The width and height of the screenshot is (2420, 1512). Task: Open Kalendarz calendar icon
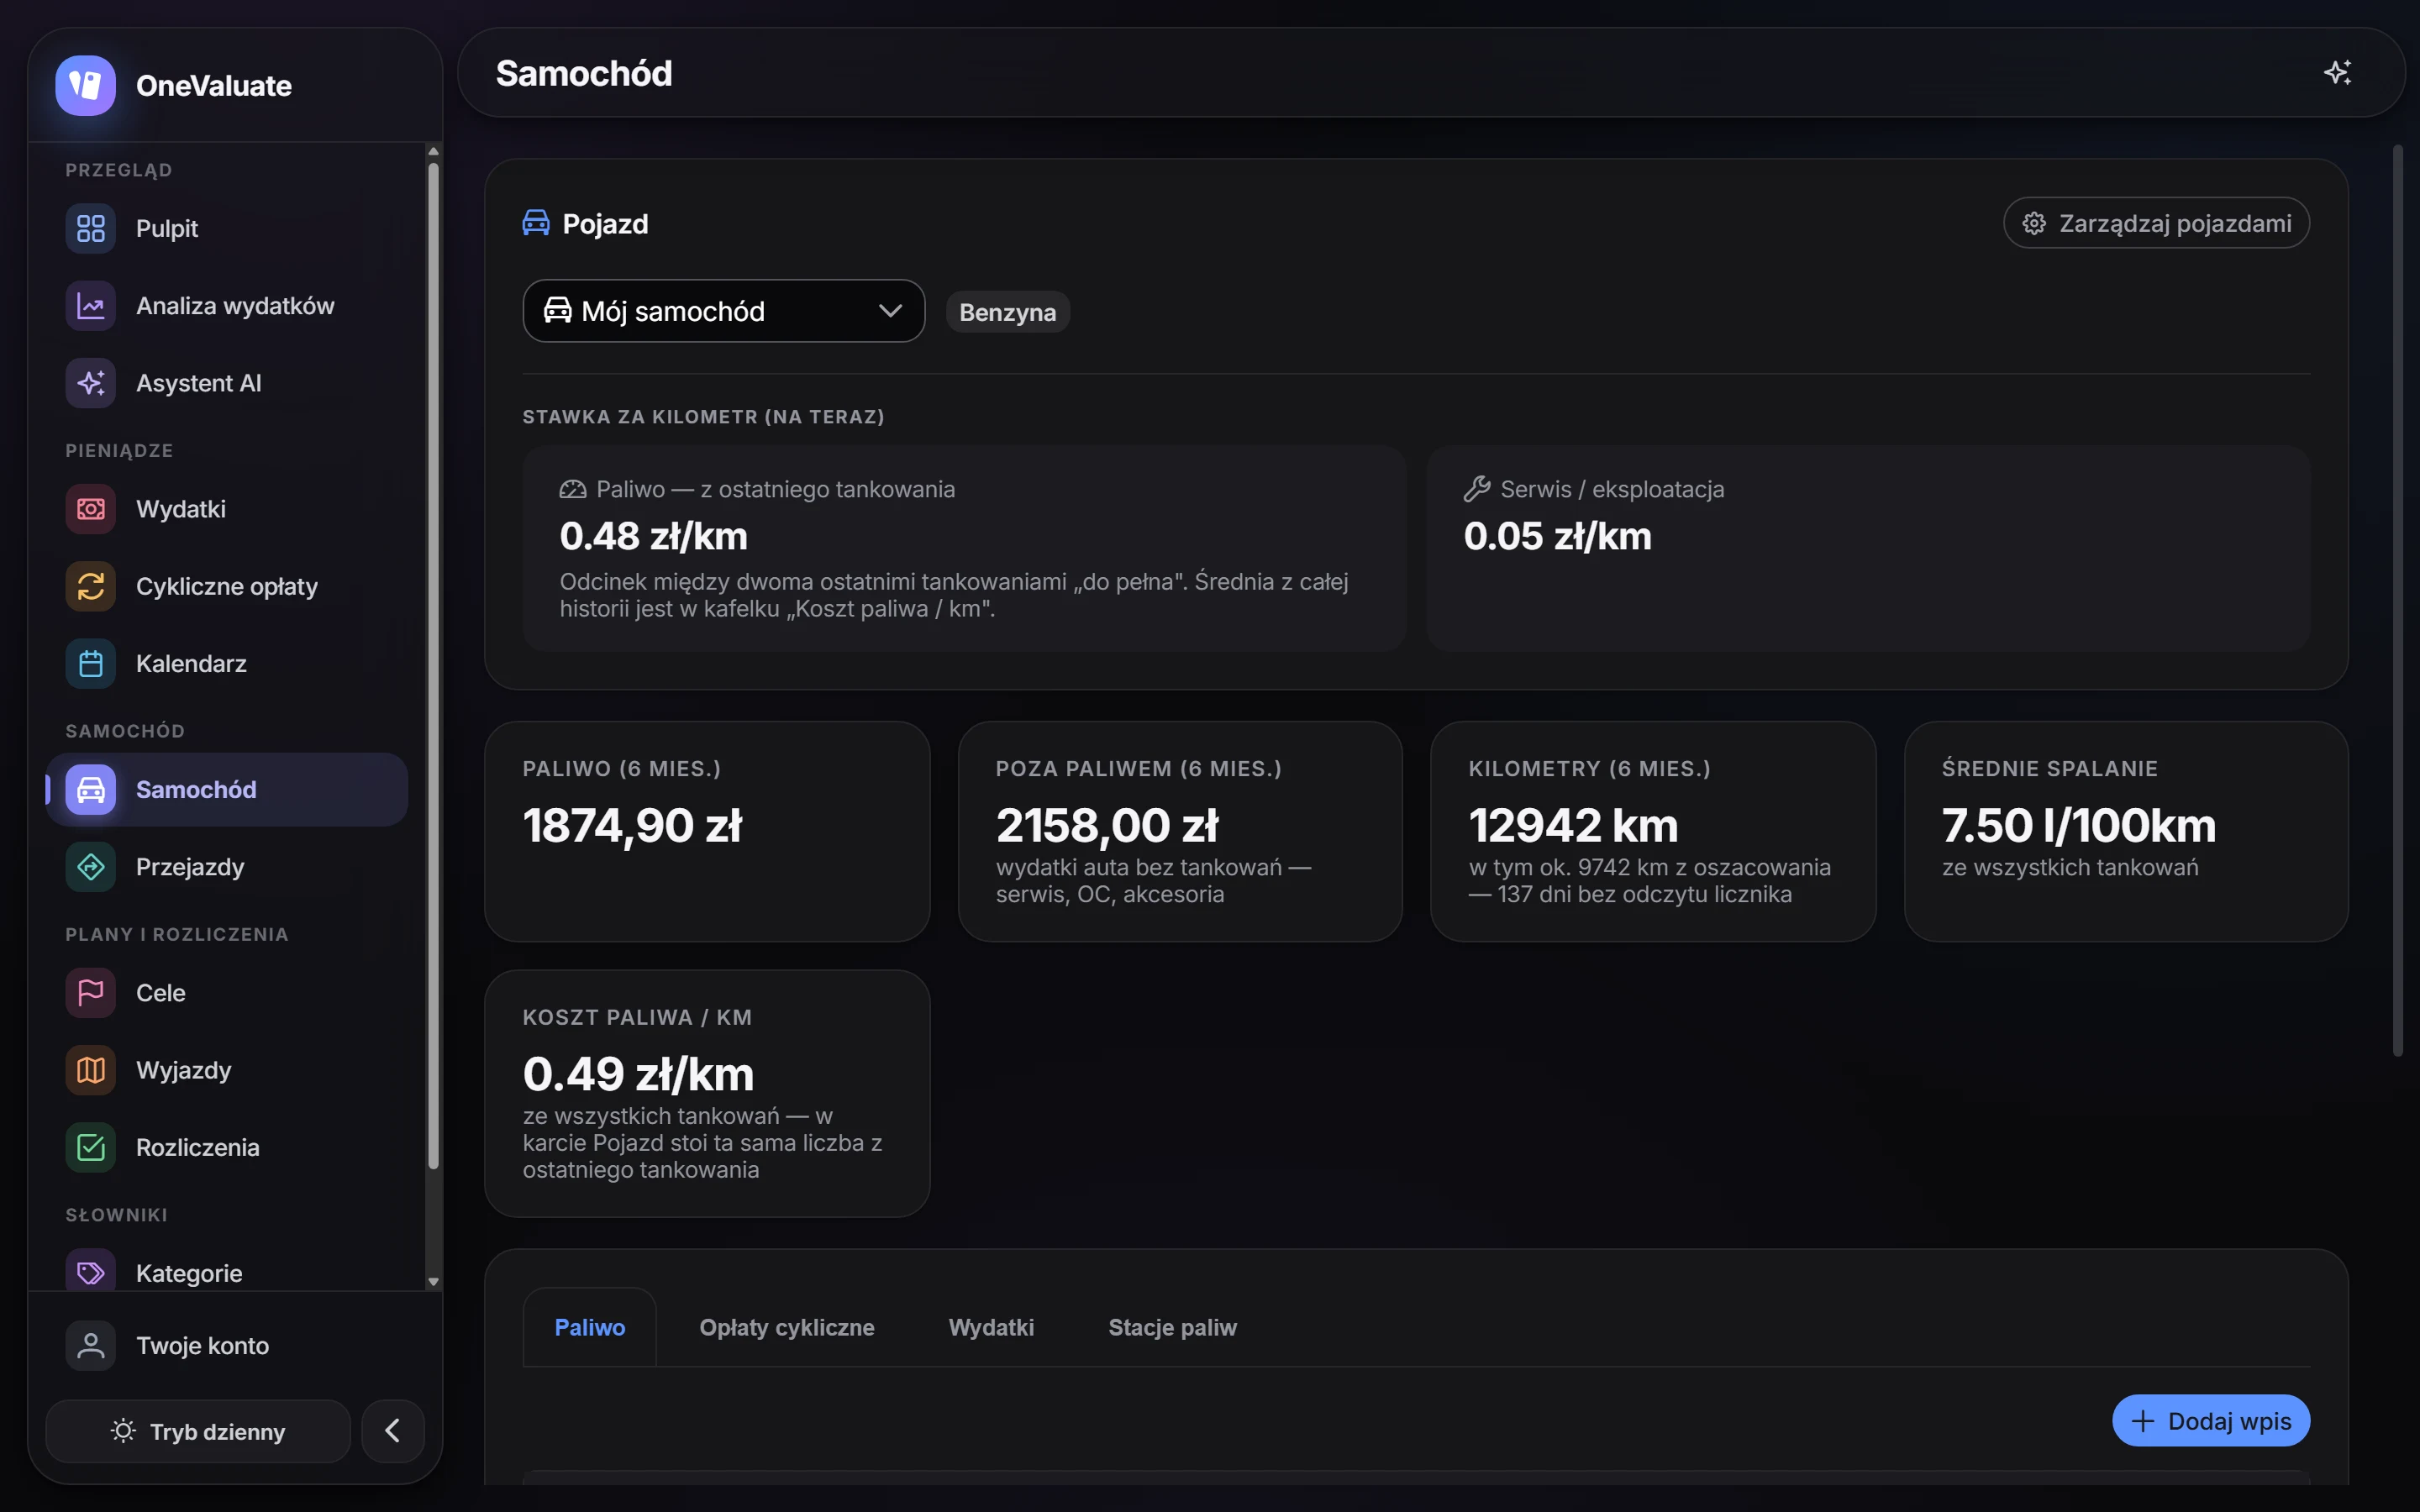91,664
